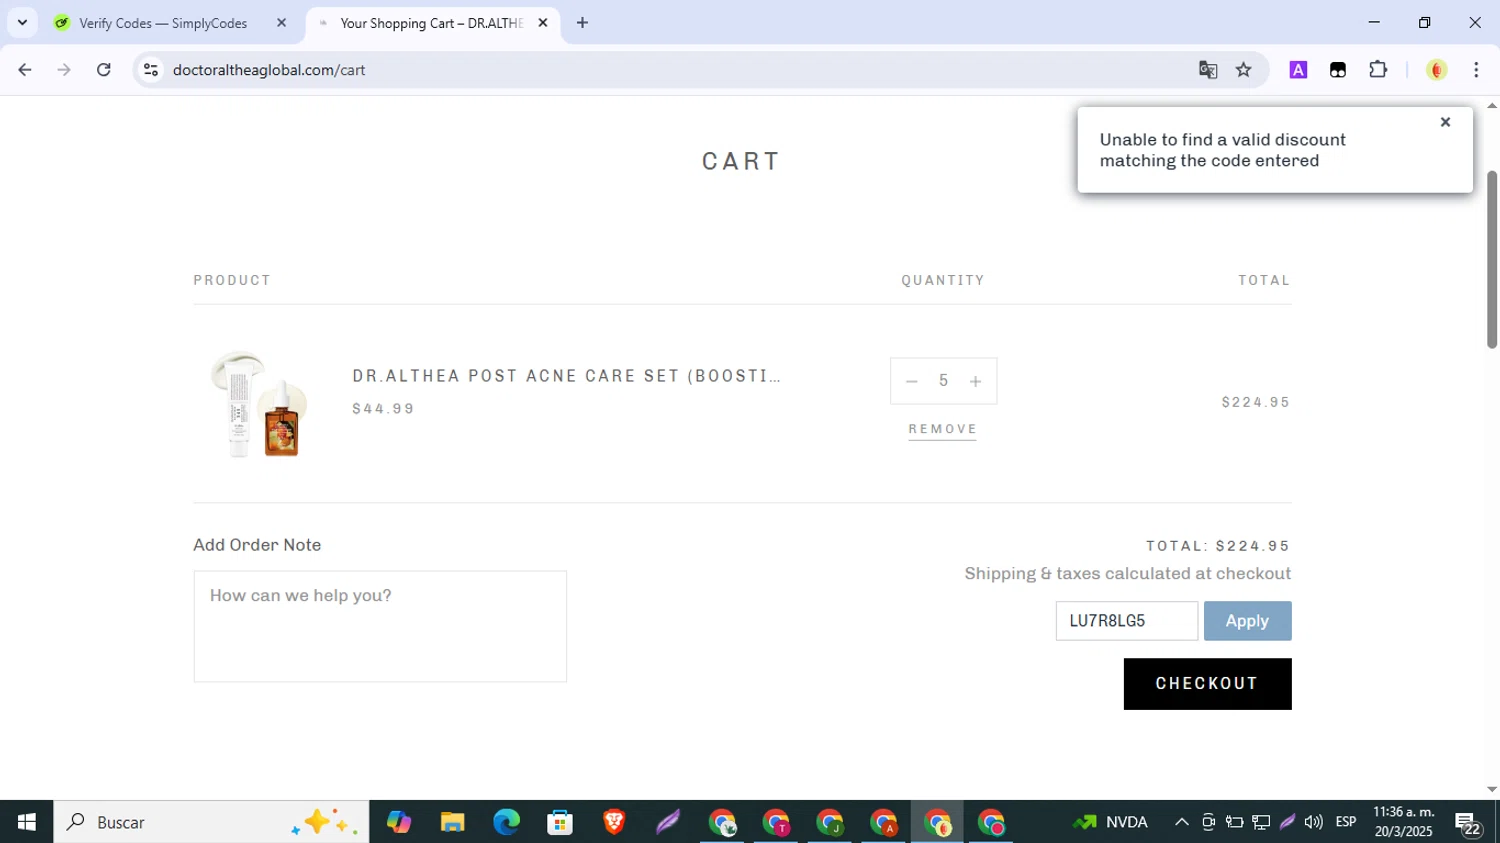Open the Chrome window with T badge

(776, 822)
